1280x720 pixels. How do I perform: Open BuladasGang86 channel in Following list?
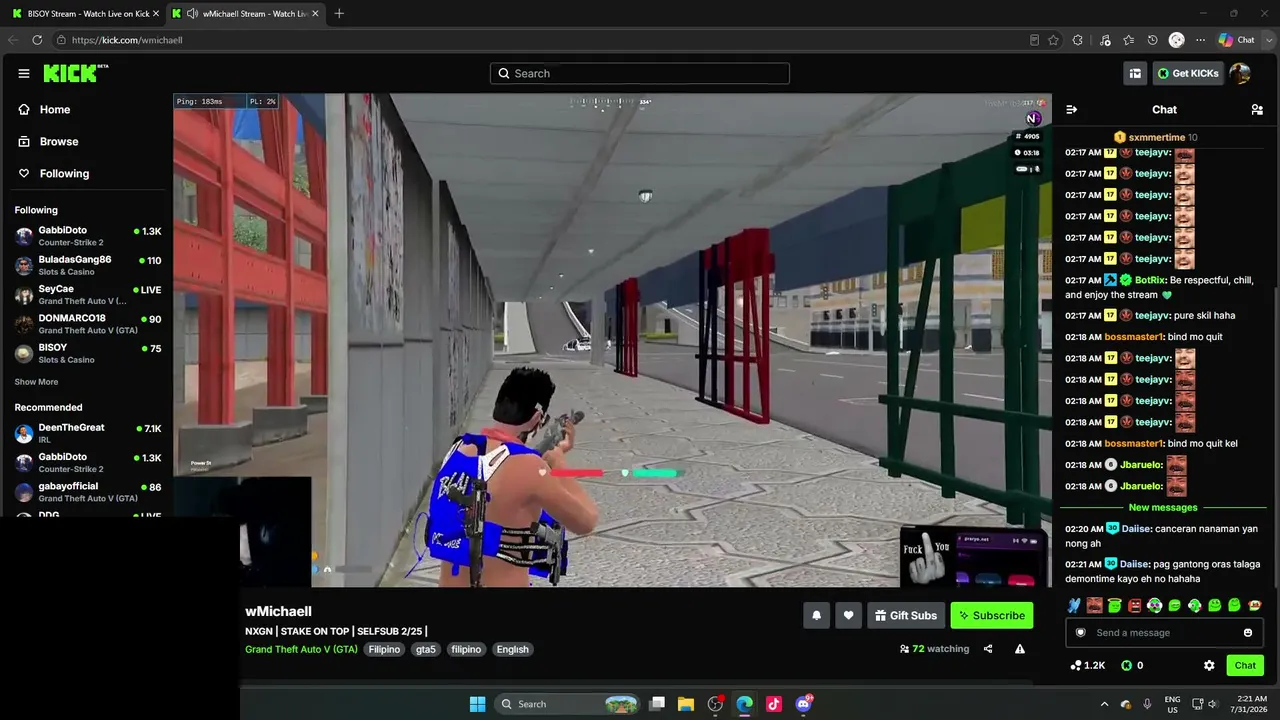[88, 265]
